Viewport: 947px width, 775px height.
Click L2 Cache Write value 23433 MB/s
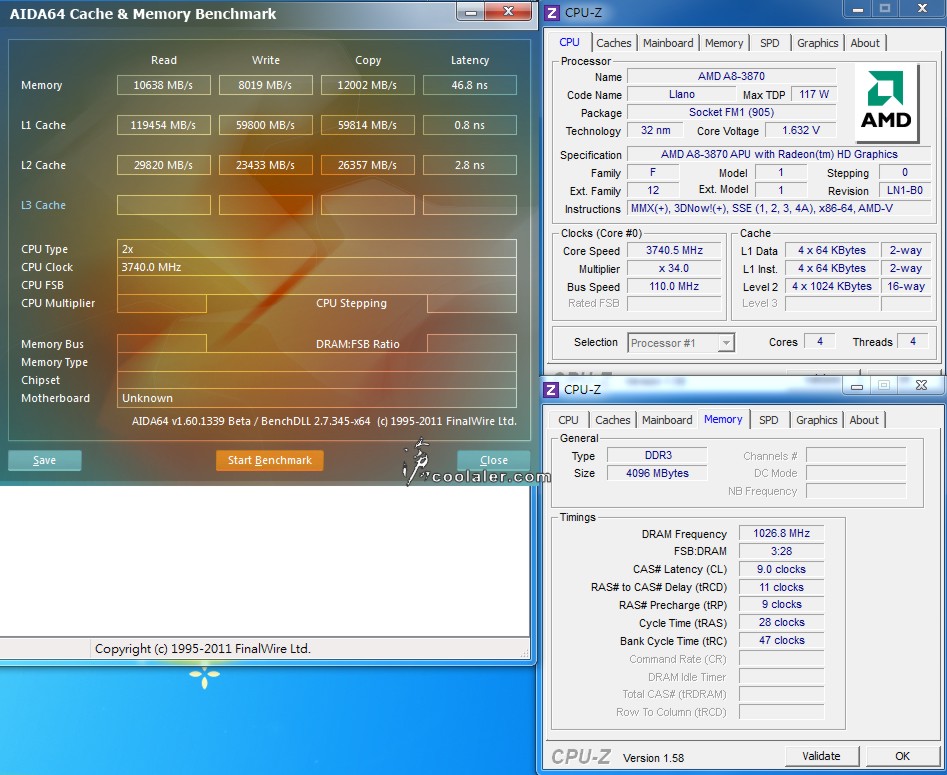(x=266, y=165)
